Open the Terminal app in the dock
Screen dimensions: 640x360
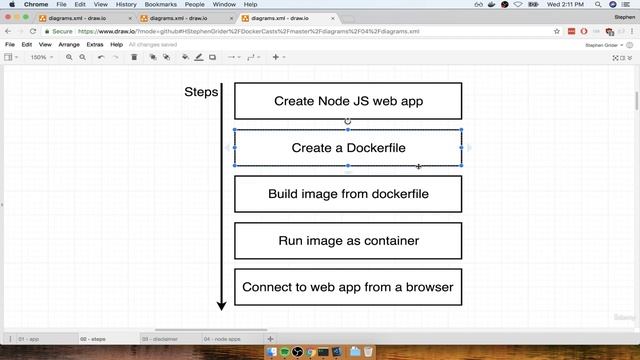coord(323,352)
